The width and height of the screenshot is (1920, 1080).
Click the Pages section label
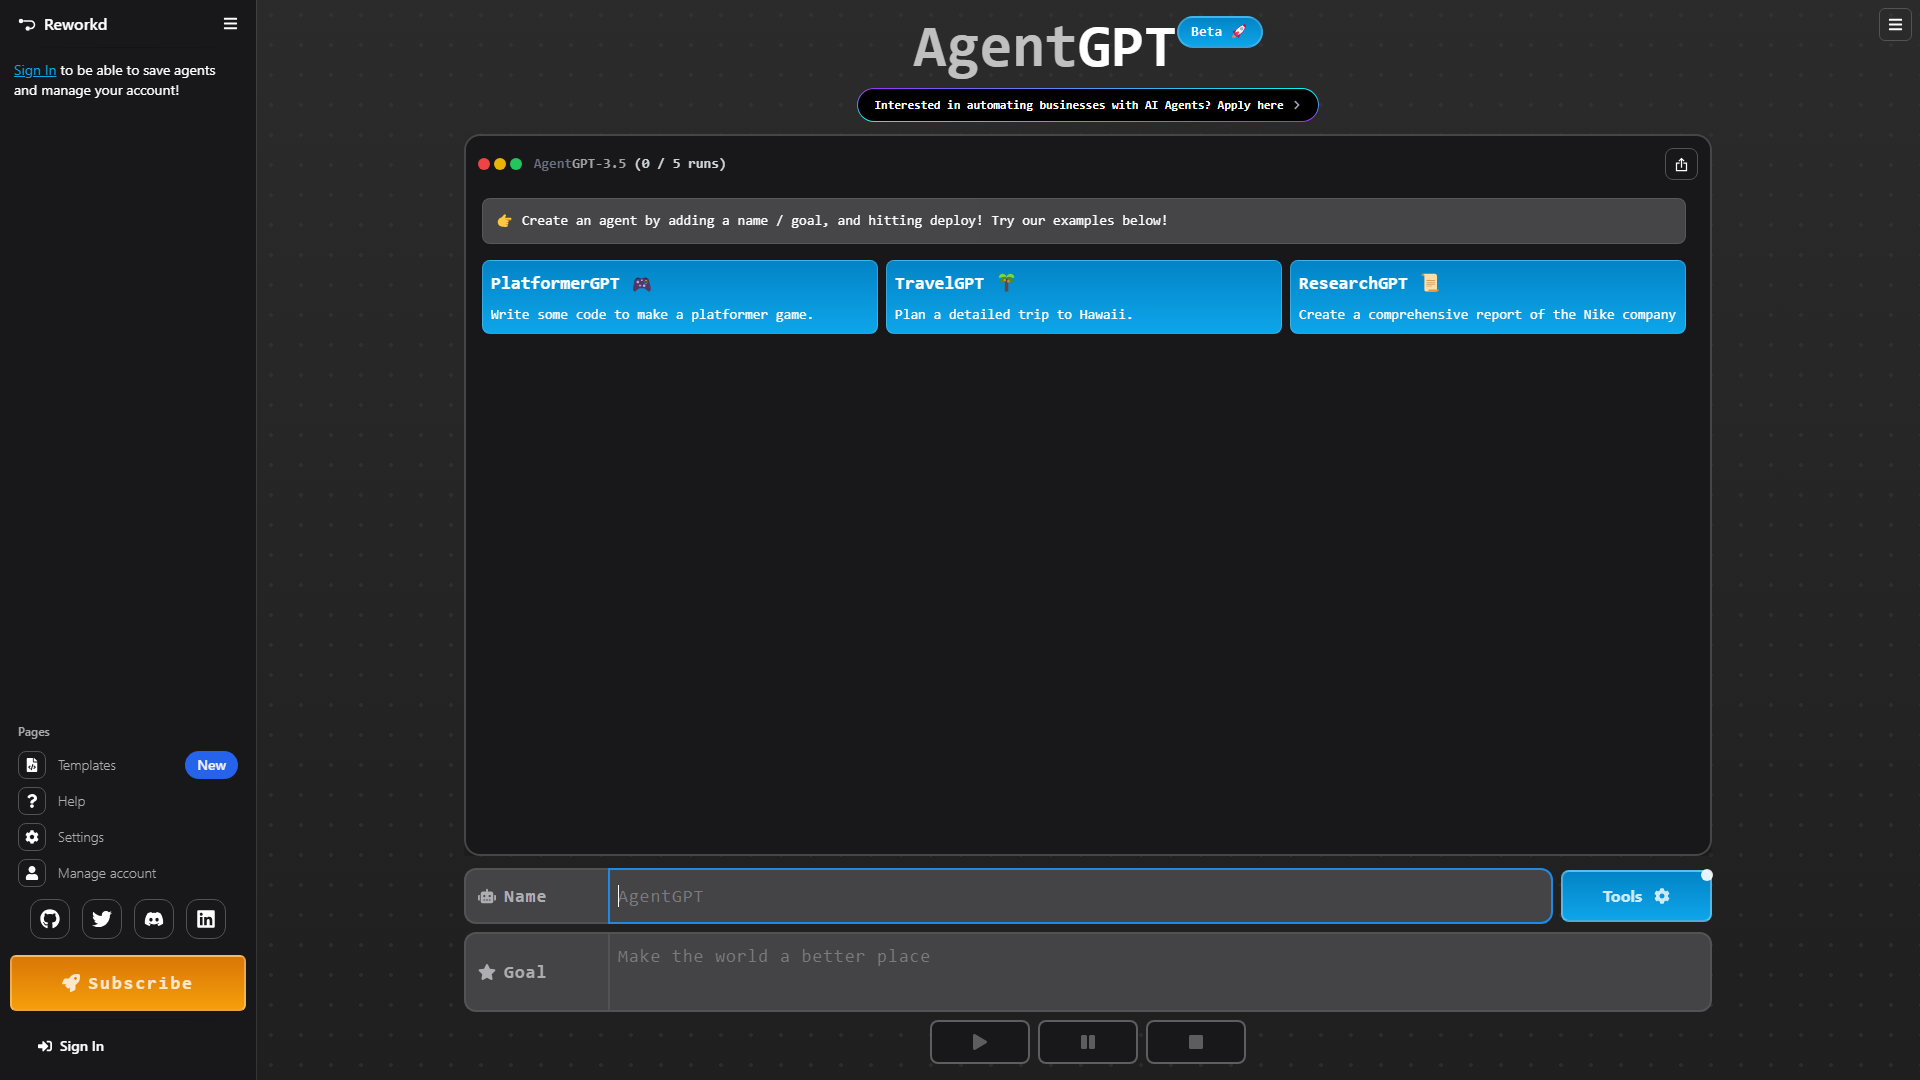[x=34, y=732]
